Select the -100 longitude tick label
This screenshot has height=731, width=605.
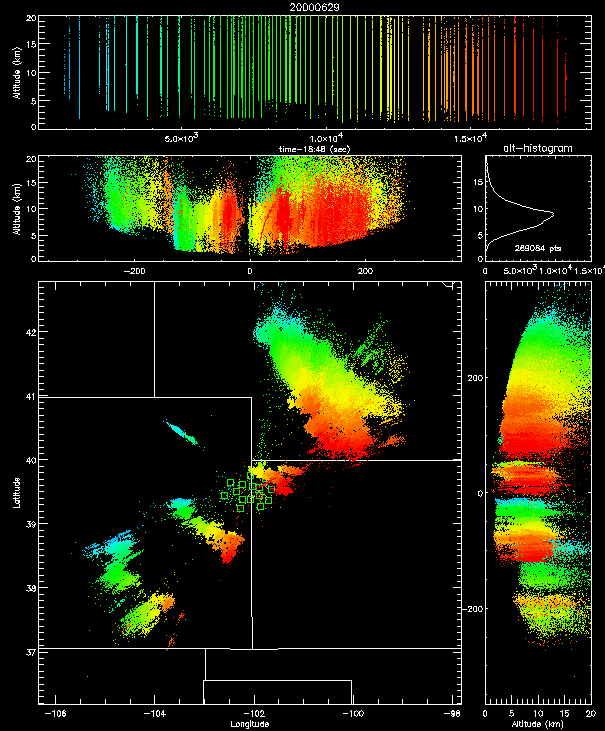pos(353,714)
